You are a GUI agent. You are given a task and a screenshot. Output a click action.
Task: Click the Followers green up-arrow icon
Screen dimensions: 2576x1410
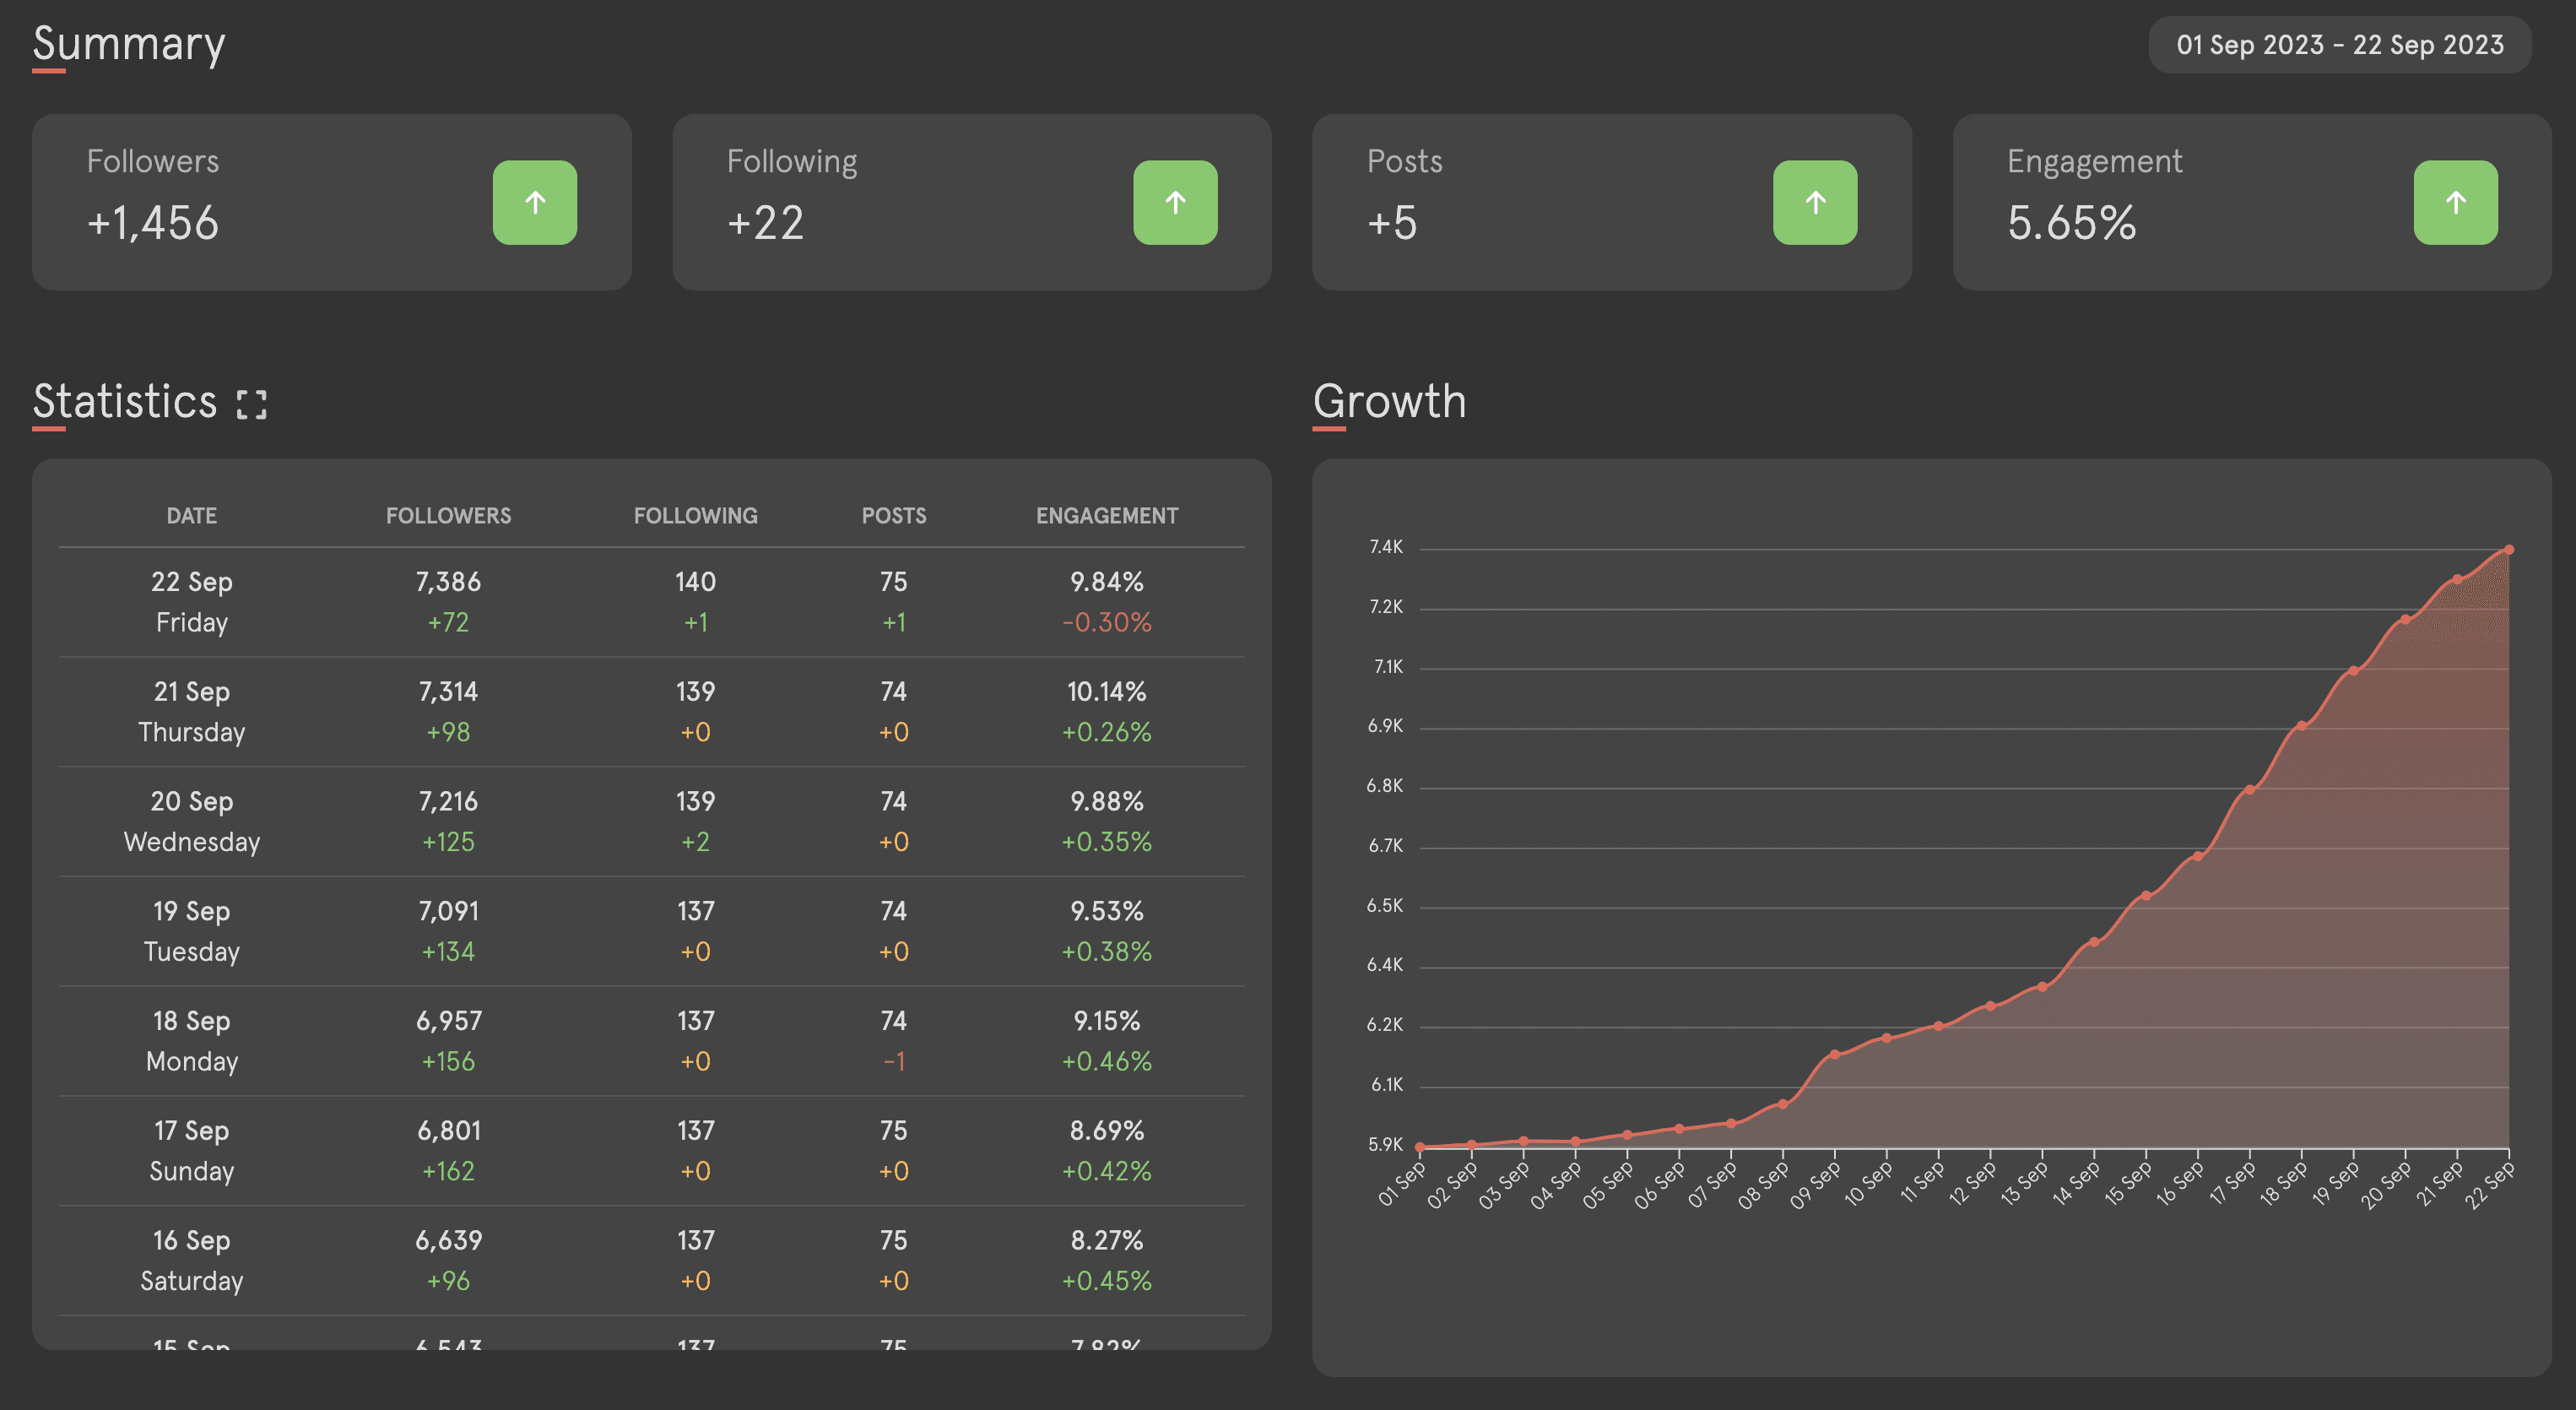point(535,202)
